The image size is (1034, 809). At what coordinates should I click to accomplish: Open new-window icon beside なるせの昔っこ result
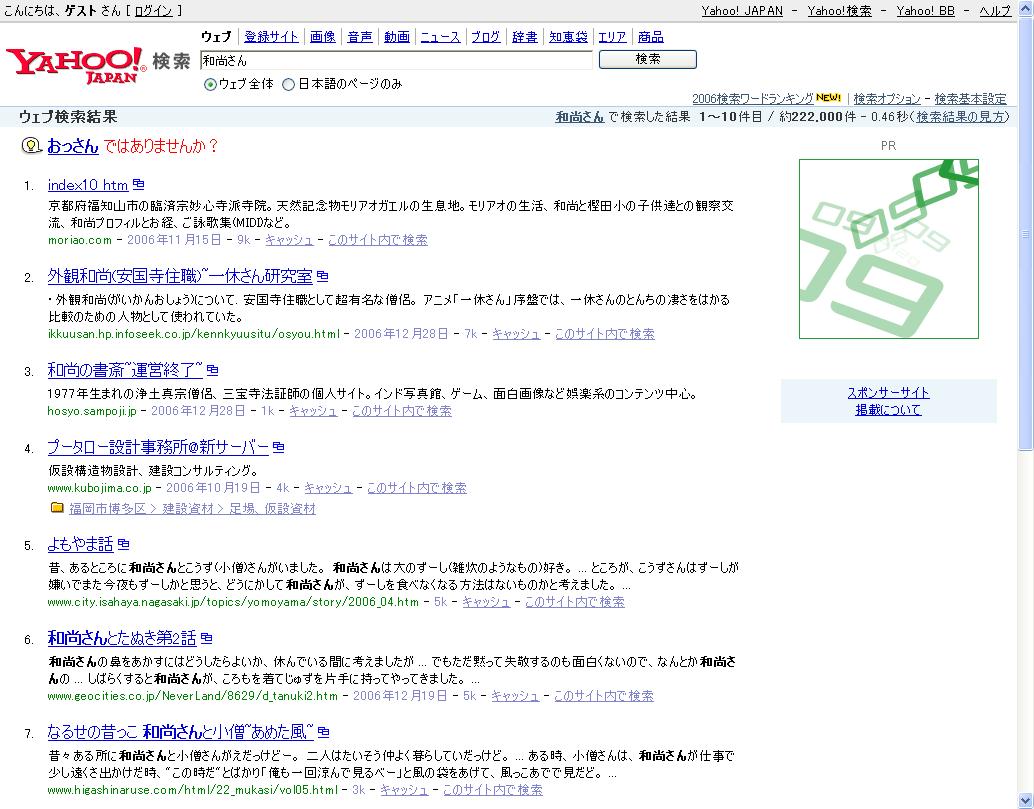[323, 732]
